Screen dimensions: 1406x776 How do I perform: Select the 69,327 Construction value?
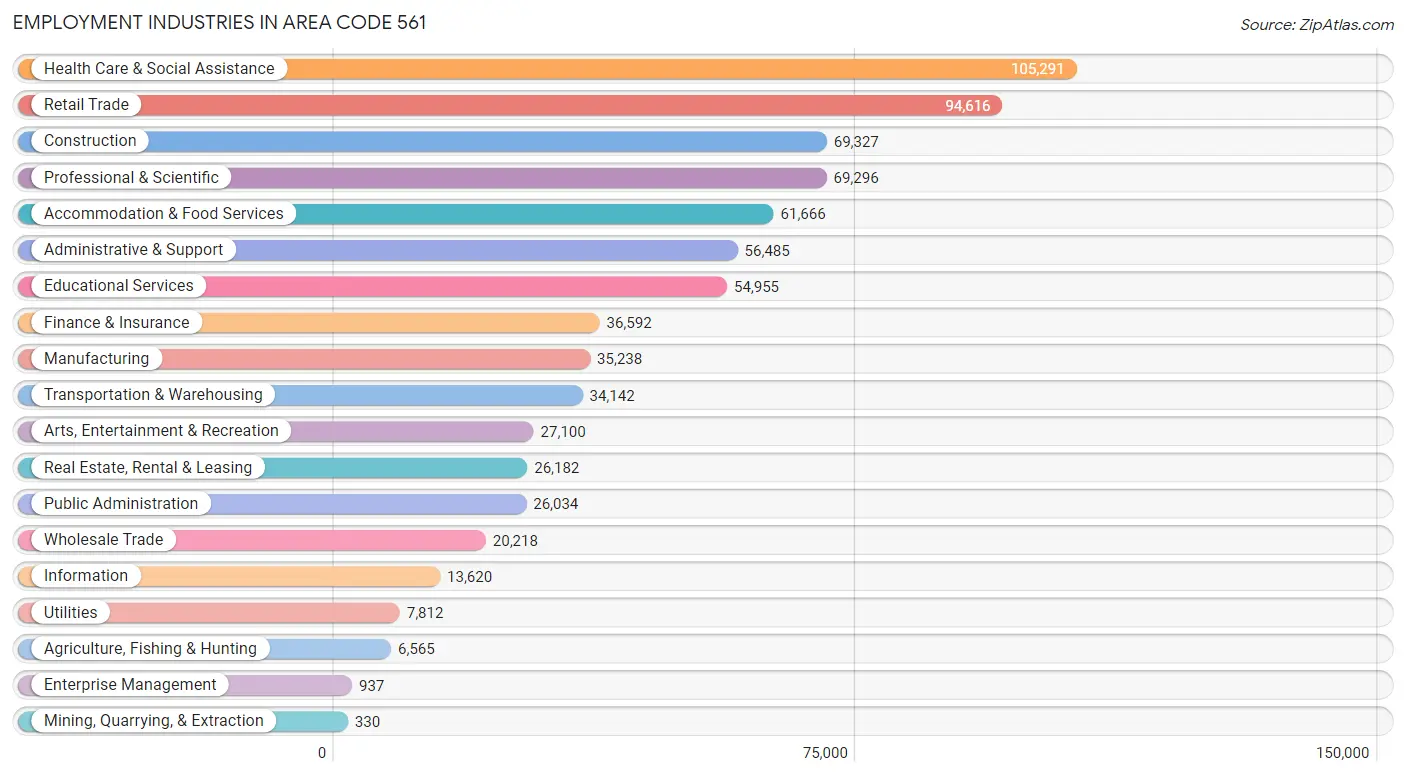tap(856, 142)
